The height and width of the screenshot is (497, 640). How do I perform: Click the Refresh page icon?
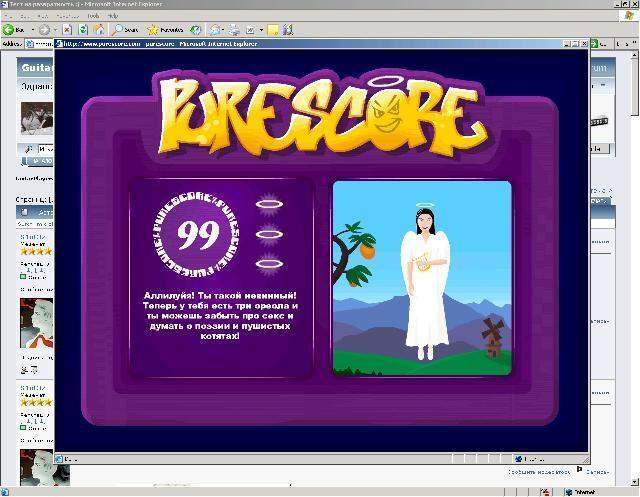[x=83, y=30]
